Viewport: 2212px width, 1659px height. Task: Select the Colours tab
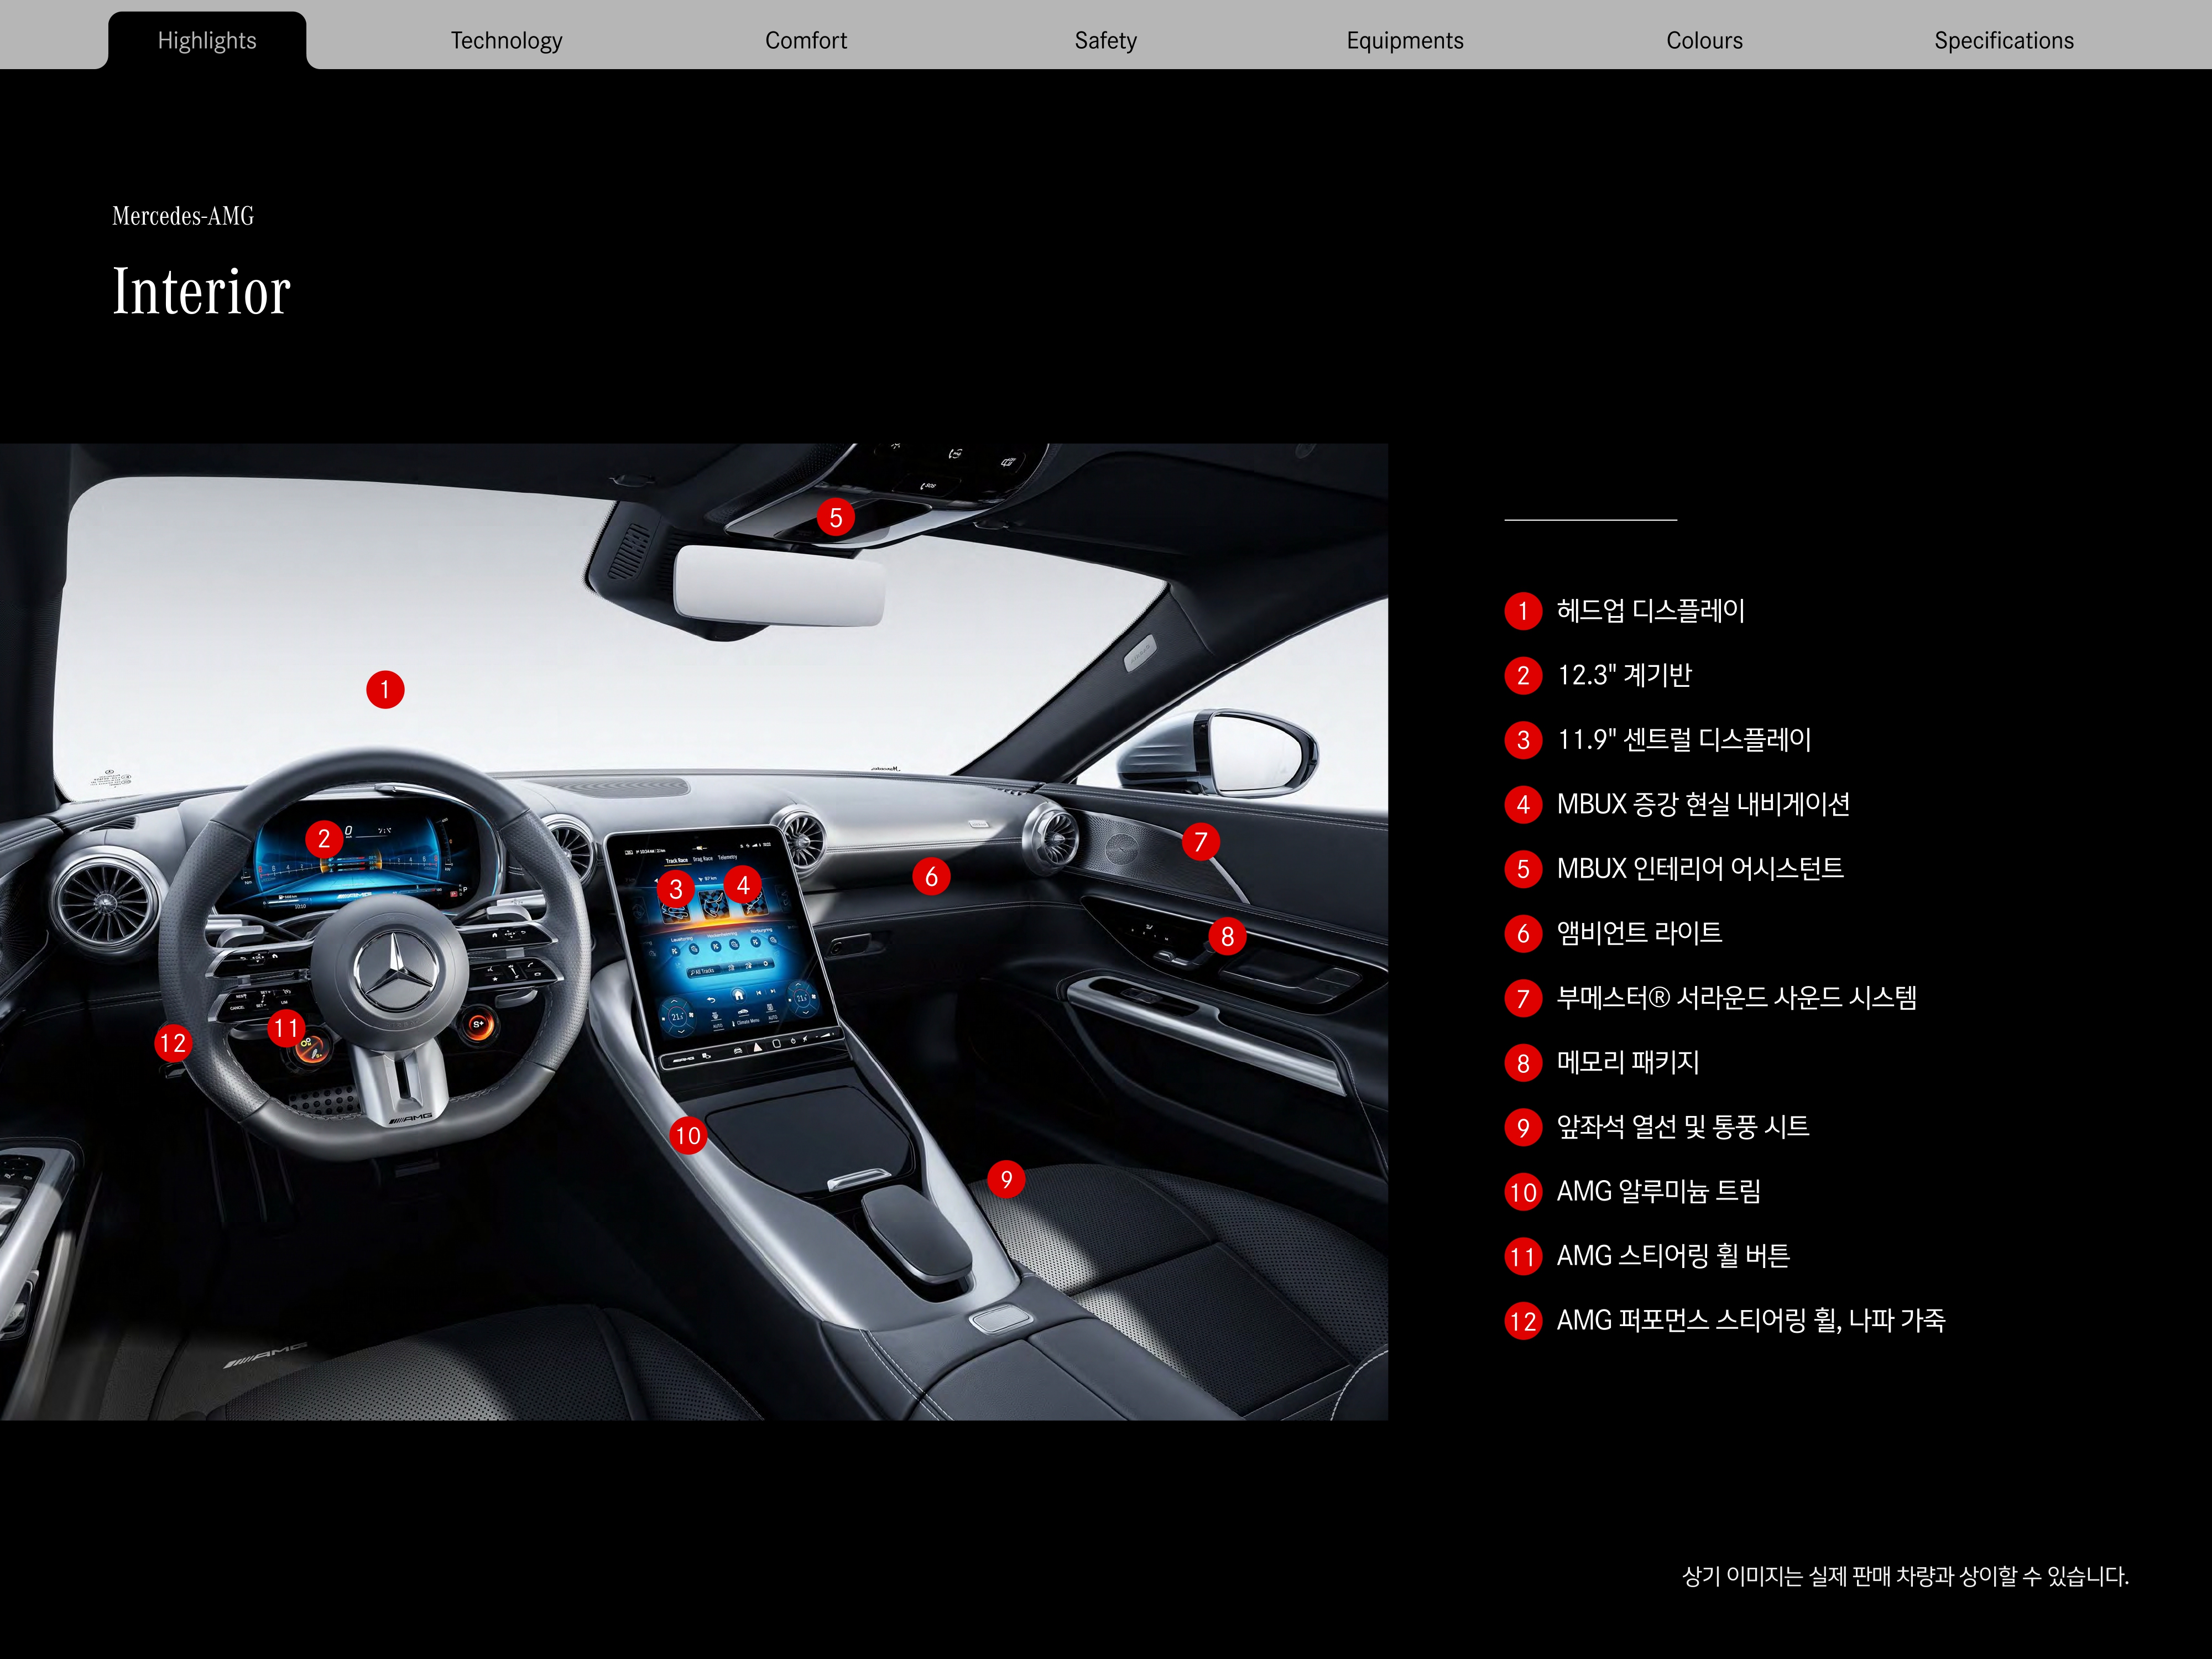pyautogui.click(x=1704, y=41)
